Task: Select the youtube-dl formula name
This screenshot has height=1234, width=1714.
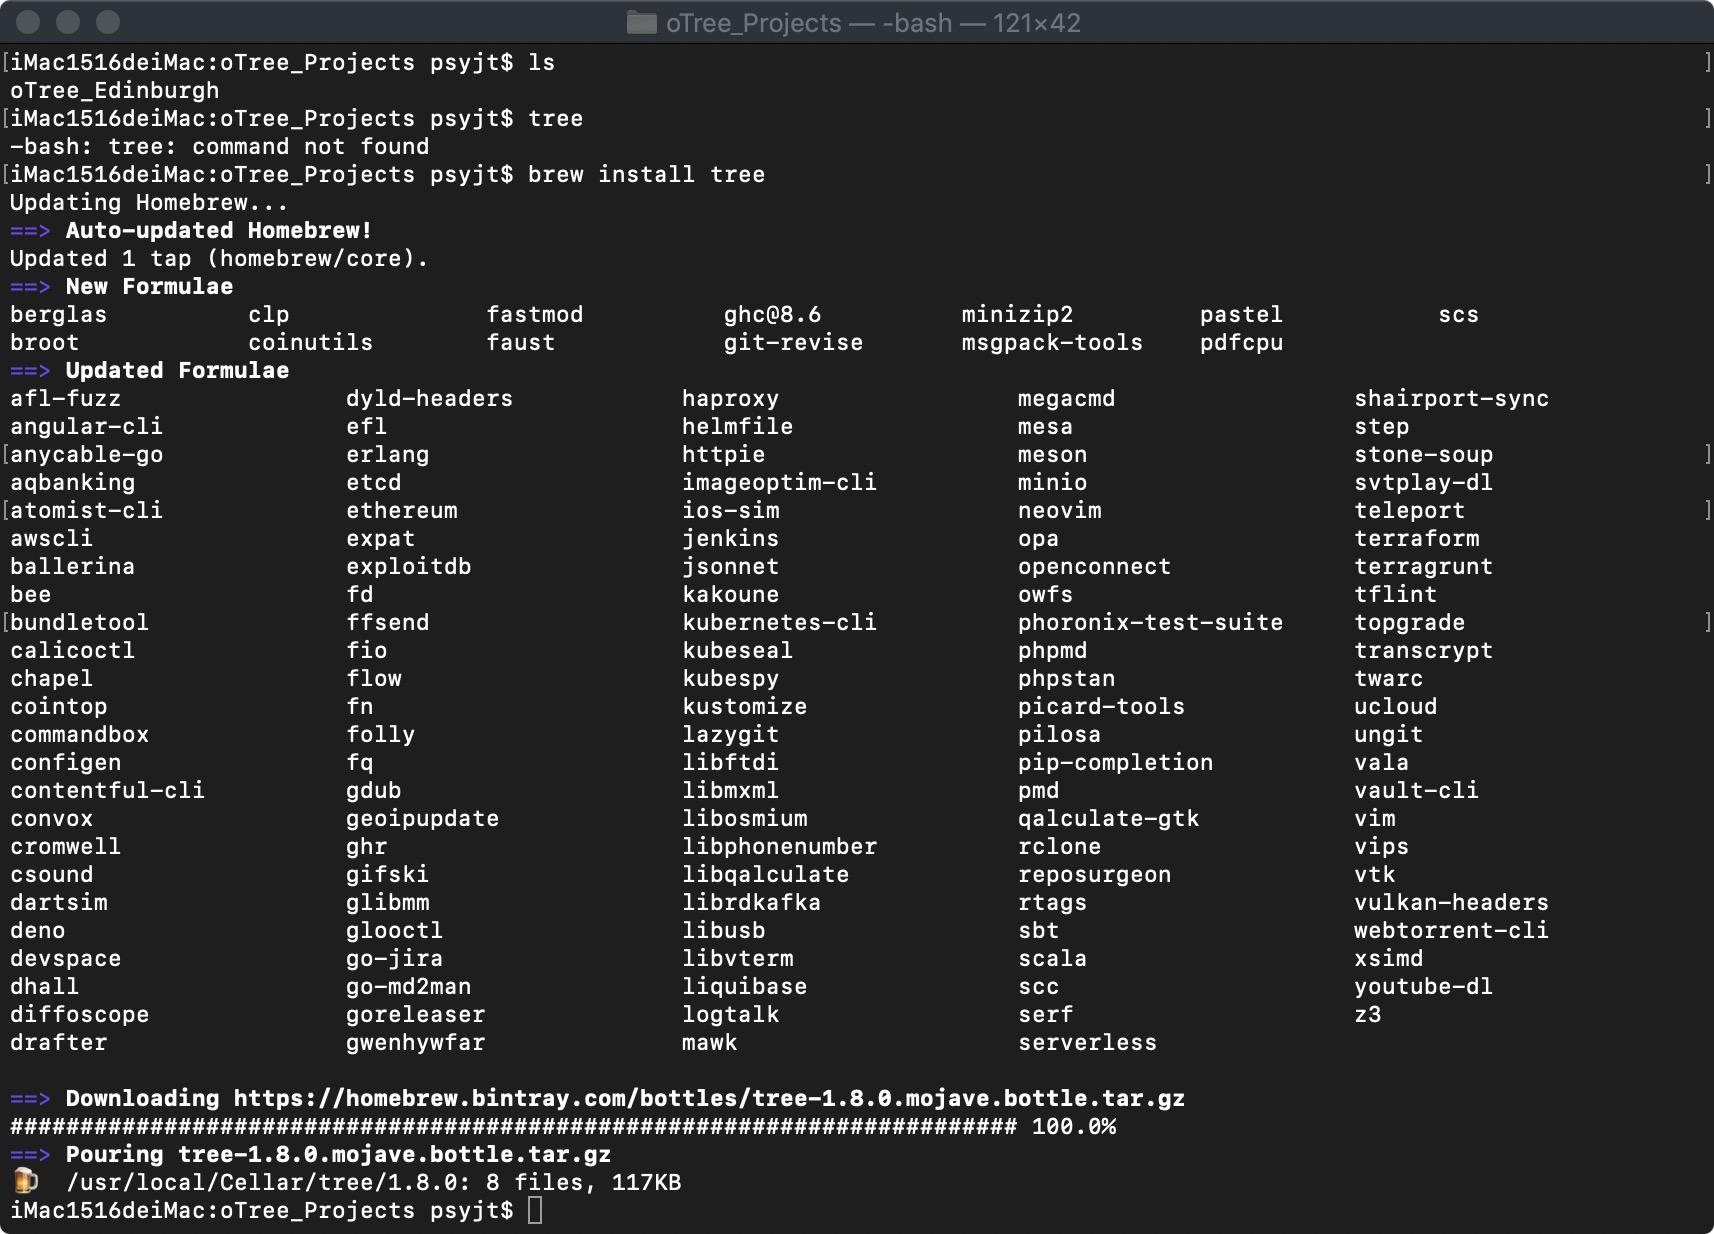Action: tap(1424, 986)
